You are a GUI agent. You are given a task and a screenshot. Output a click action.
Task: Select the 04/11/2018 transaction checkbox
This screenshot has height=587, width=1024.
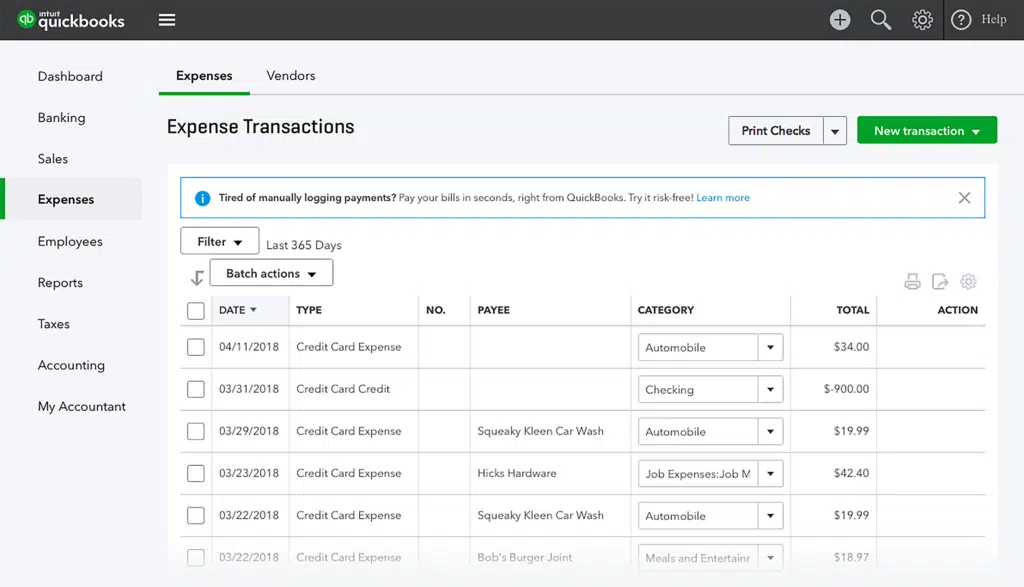tap(196, 347)
